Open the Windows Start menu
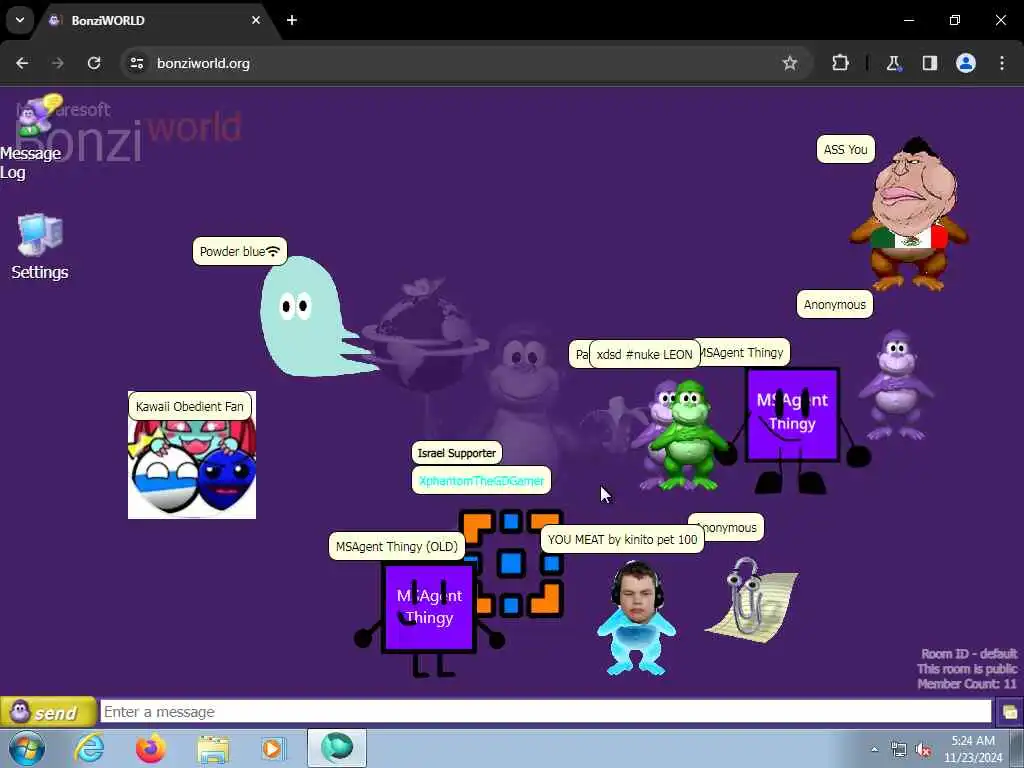Viewport: 1024px width, 768px height. tap(27, 748)
